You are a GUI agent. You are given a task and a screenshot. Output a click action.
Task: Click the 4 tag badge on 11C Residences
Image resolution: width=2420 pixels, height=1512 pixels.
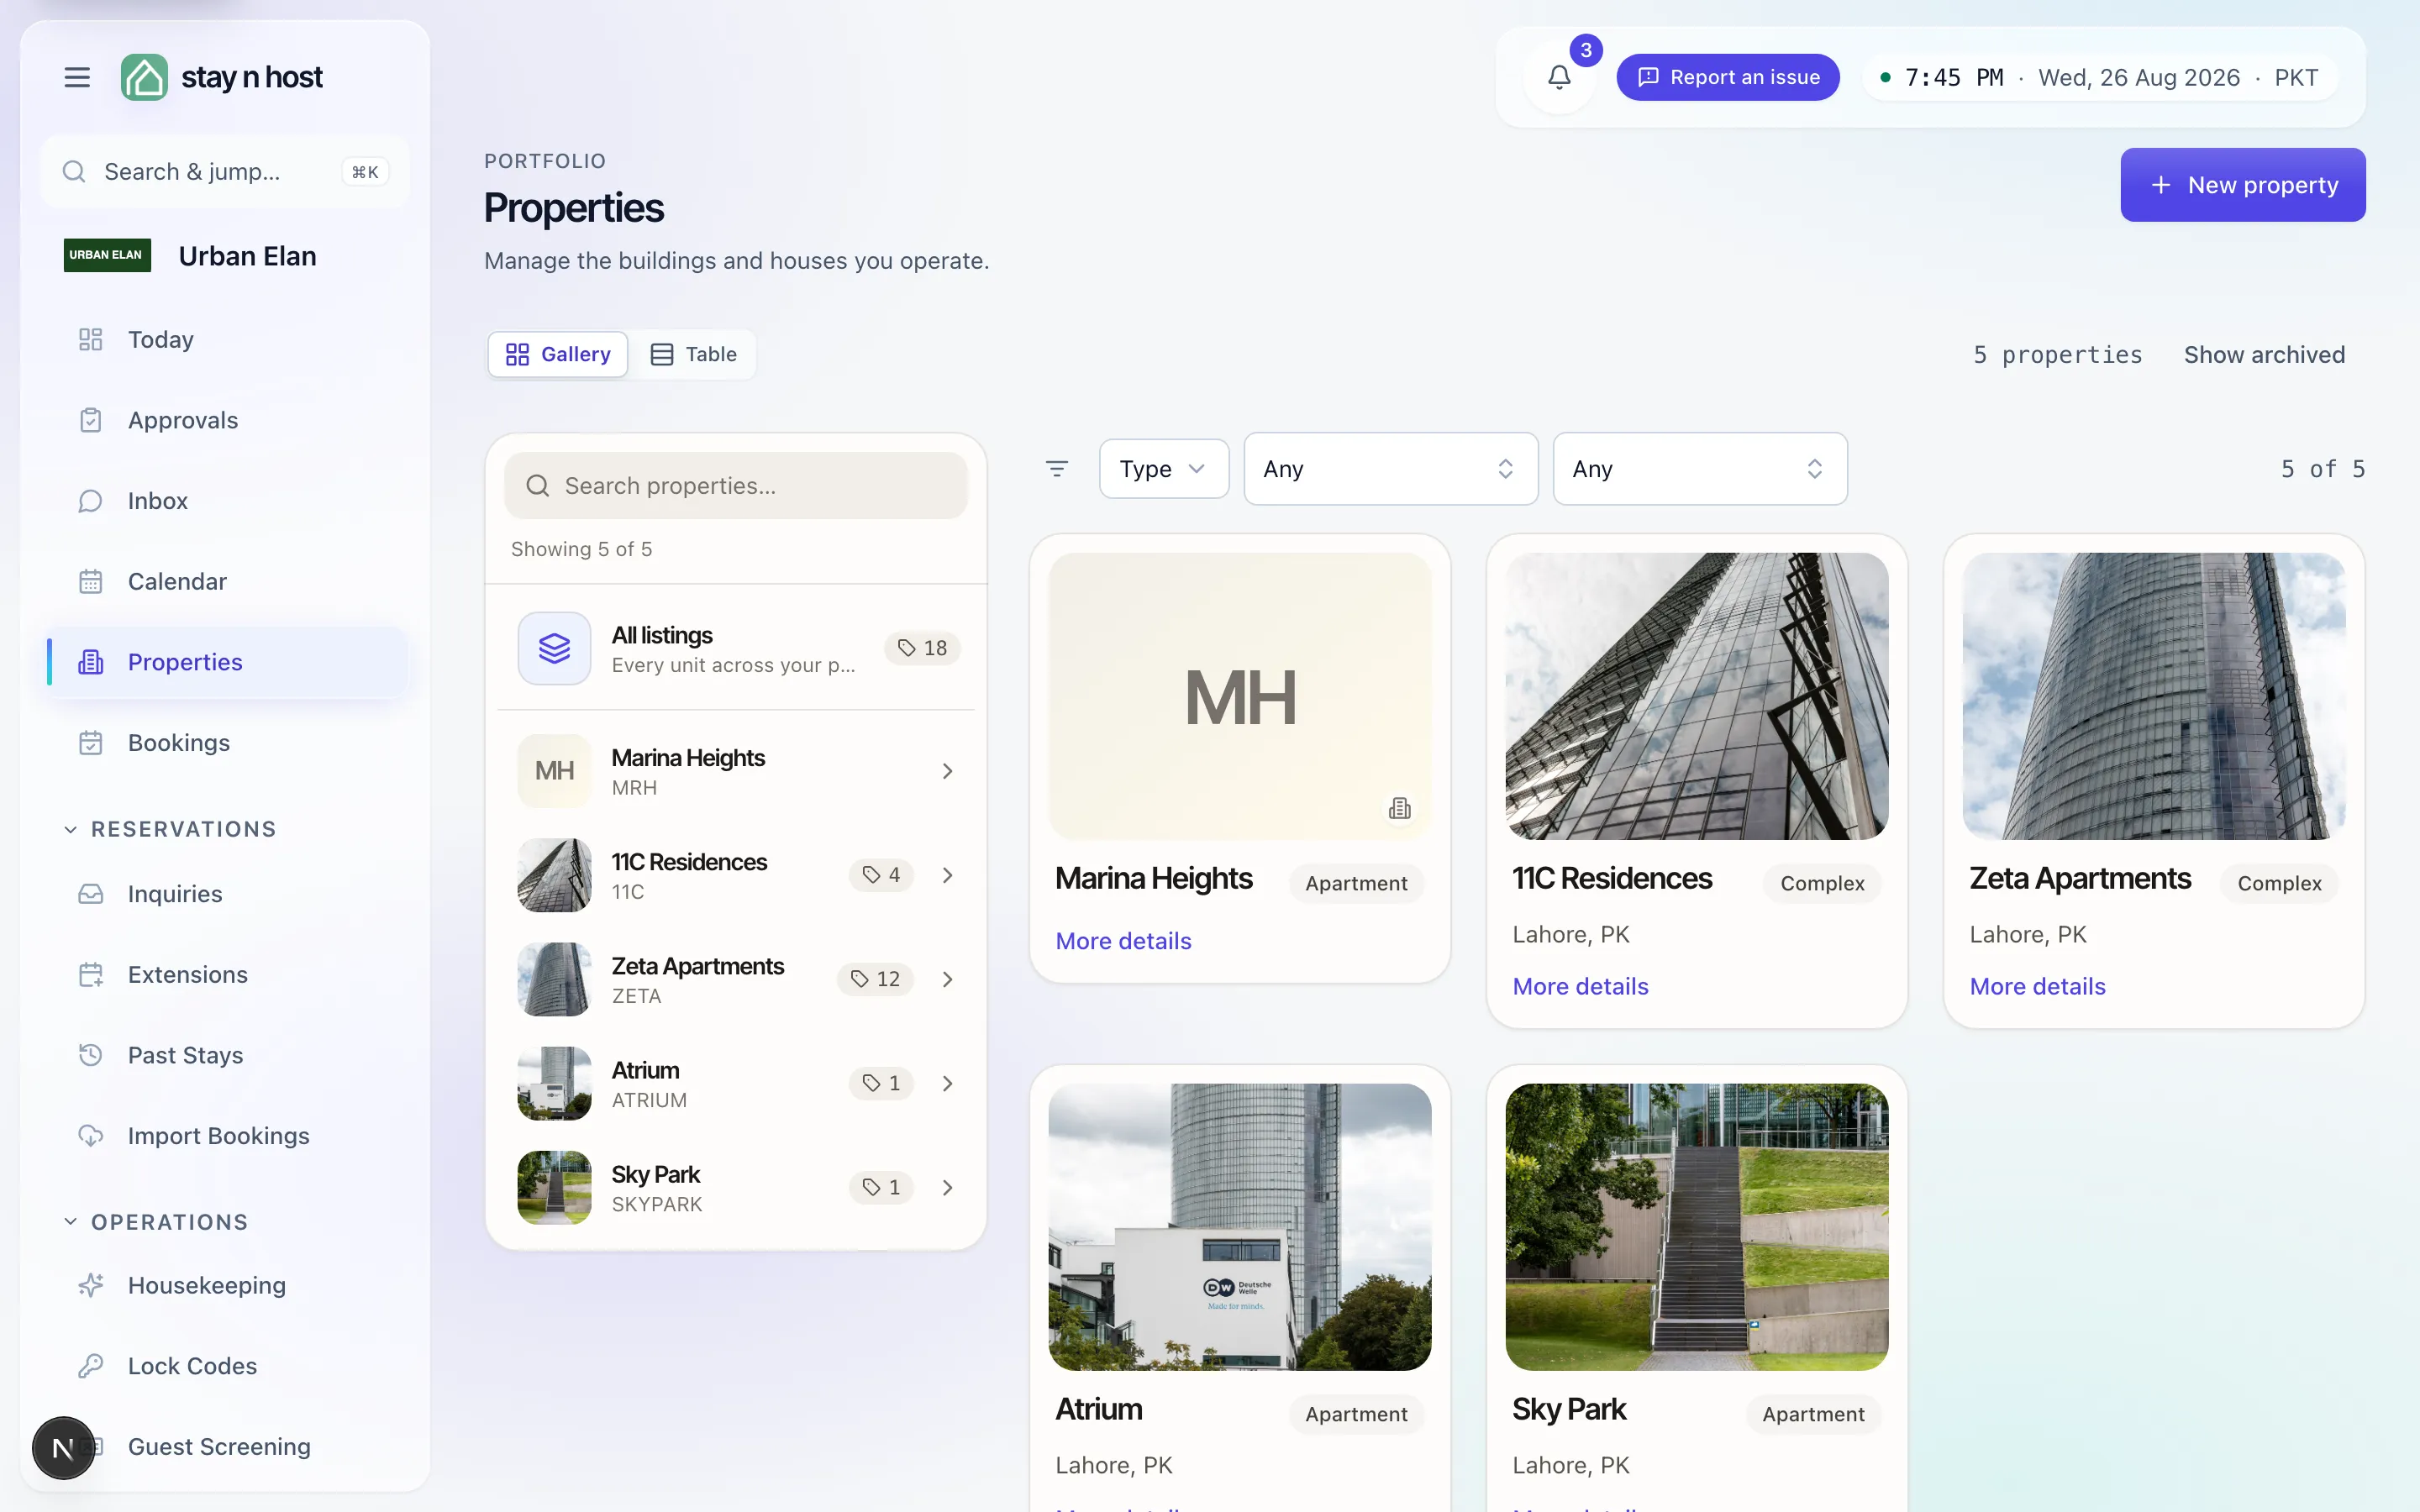881,875
